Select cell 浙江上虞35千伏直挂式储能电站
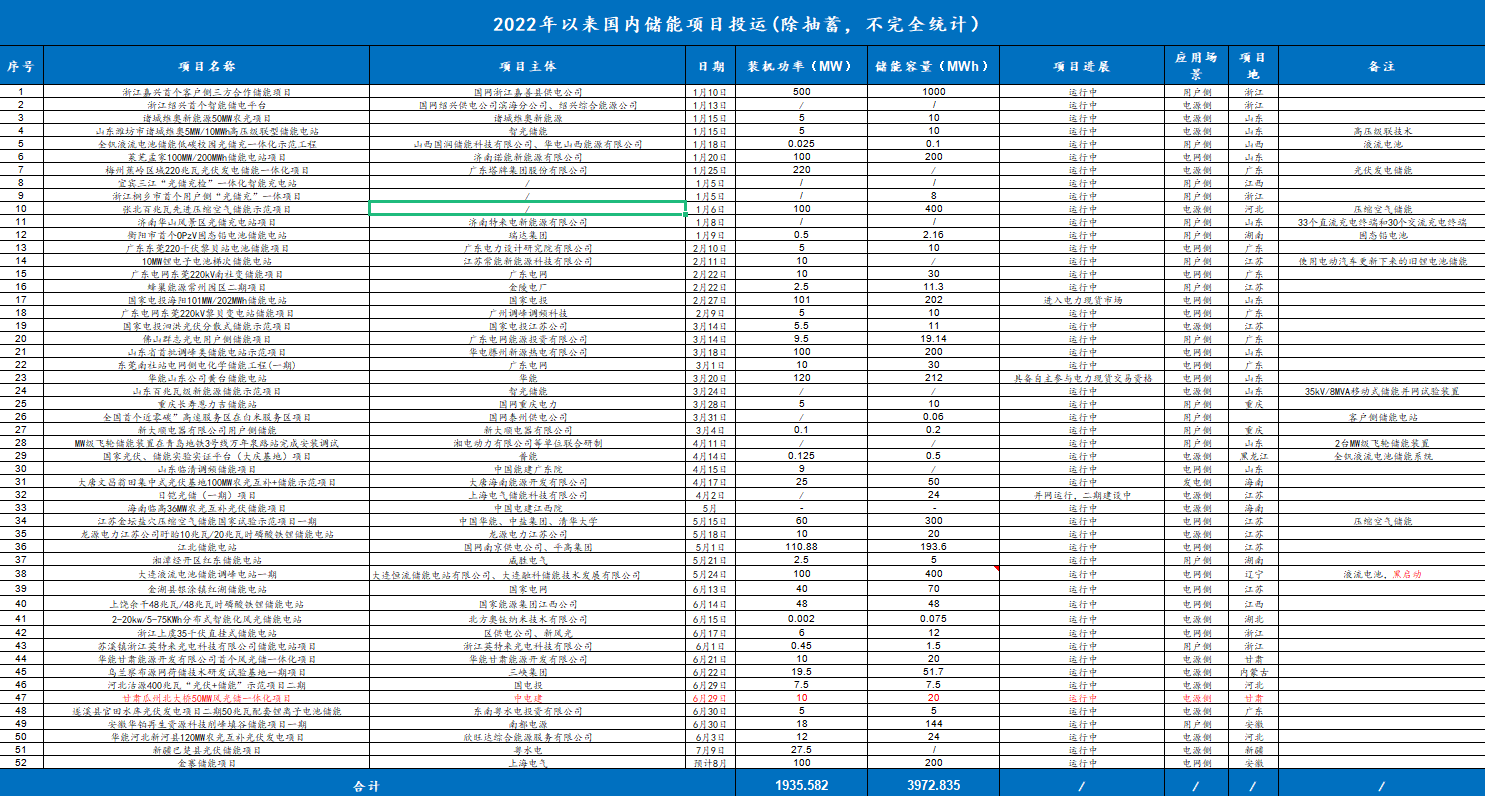 point(206,633)
